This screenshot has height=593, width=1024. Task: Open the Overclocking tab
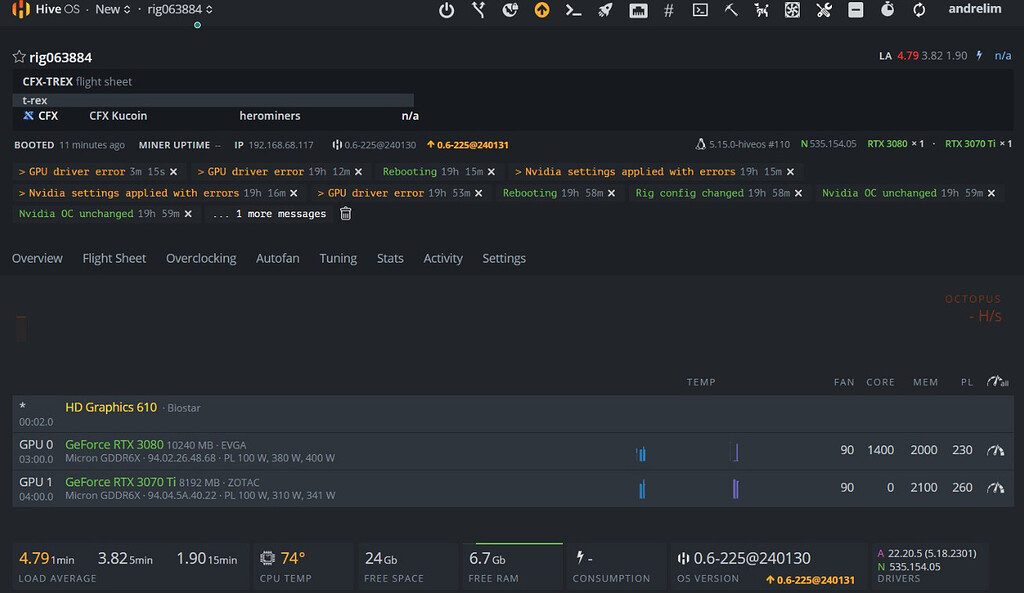point(201,258)
